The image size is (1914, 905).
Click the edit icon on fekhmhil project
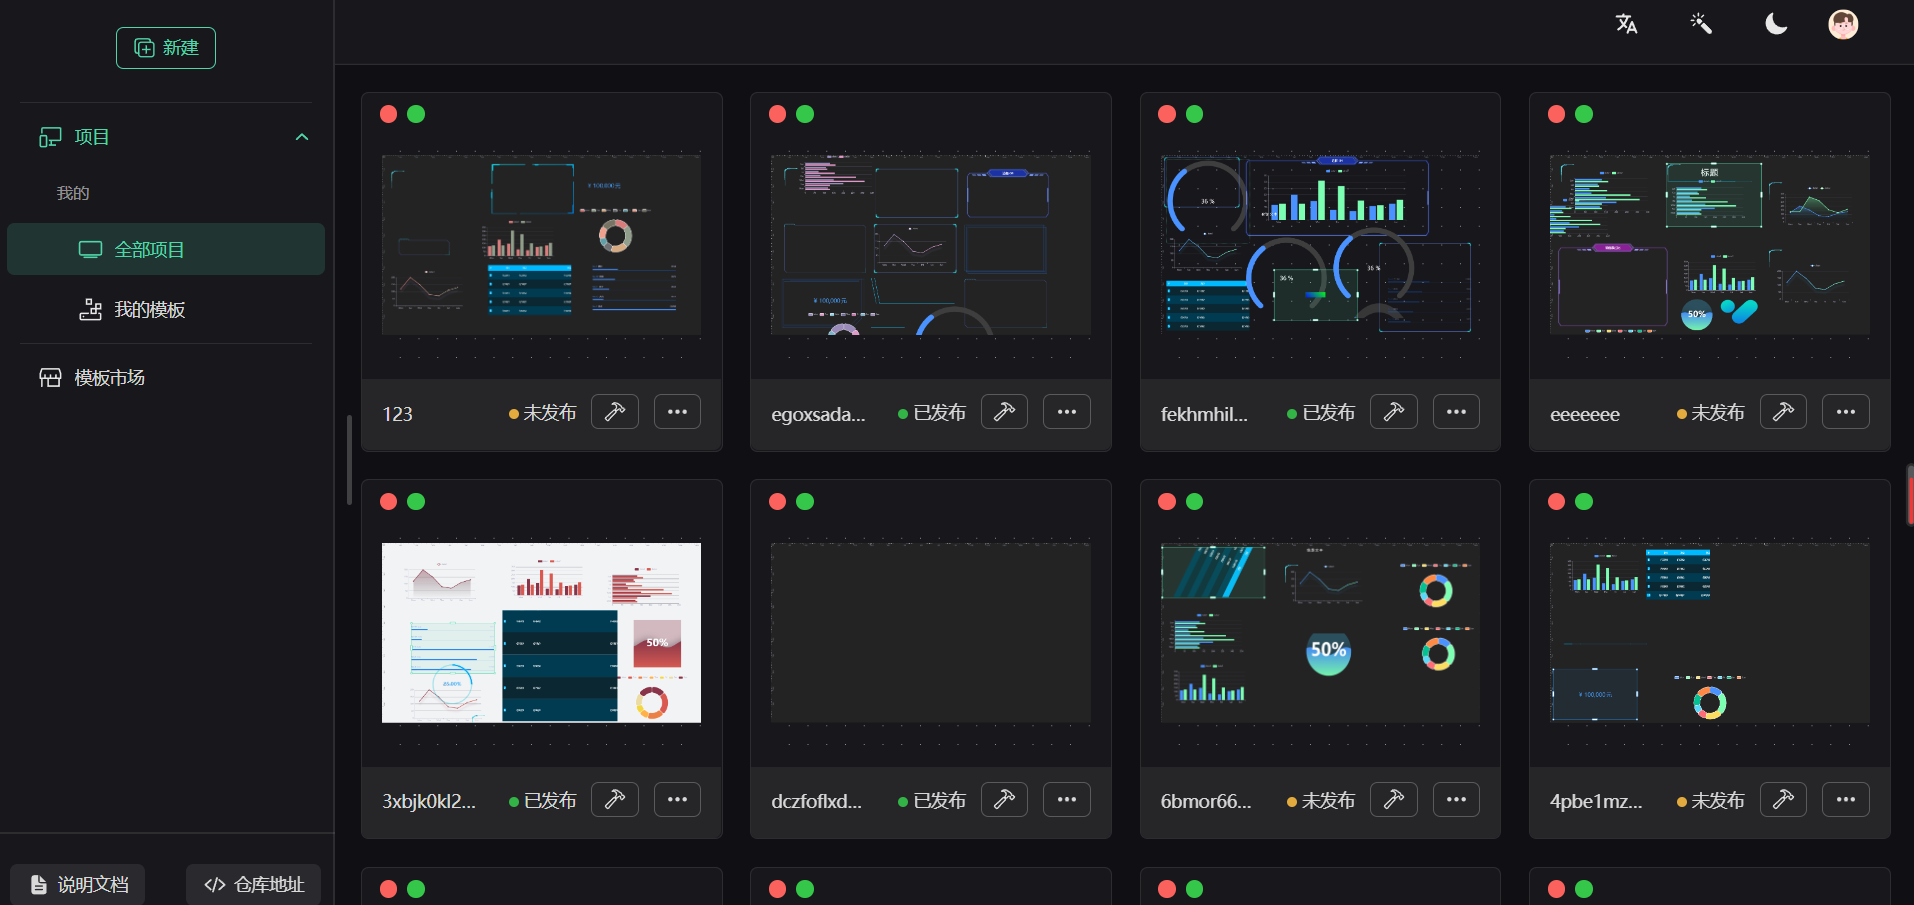click(x=1393, y=411)
